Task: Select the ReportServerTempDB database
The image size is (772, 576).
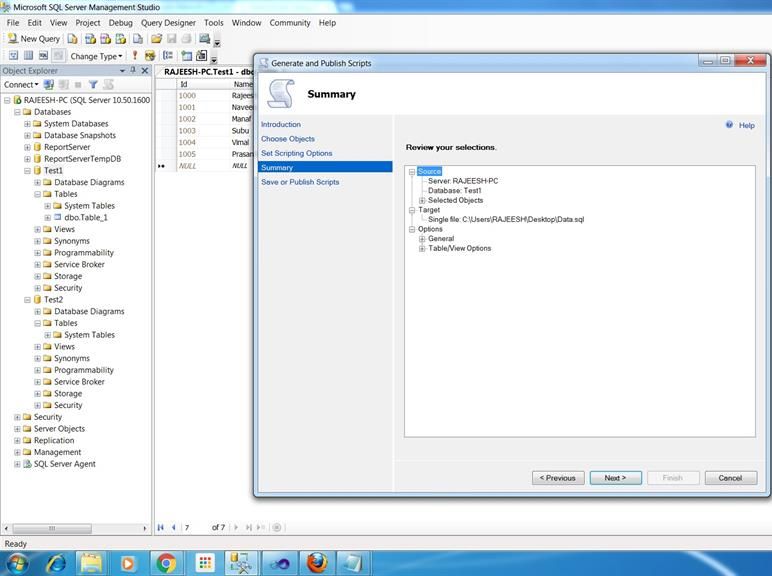Action: coord(82,159)
